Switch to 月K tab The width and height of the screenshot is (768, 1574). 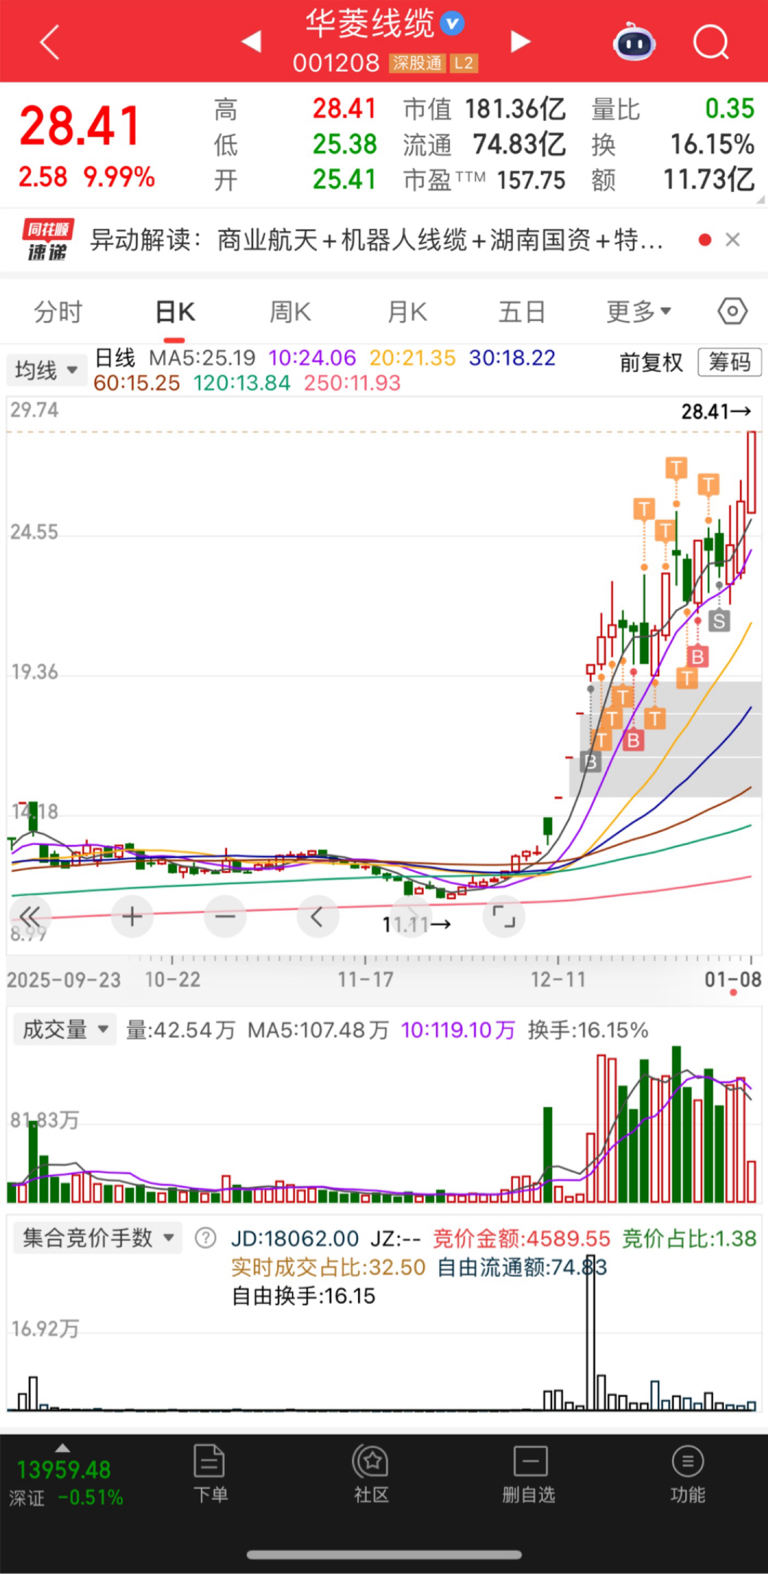pyautogui.click(x=407, y=312)
